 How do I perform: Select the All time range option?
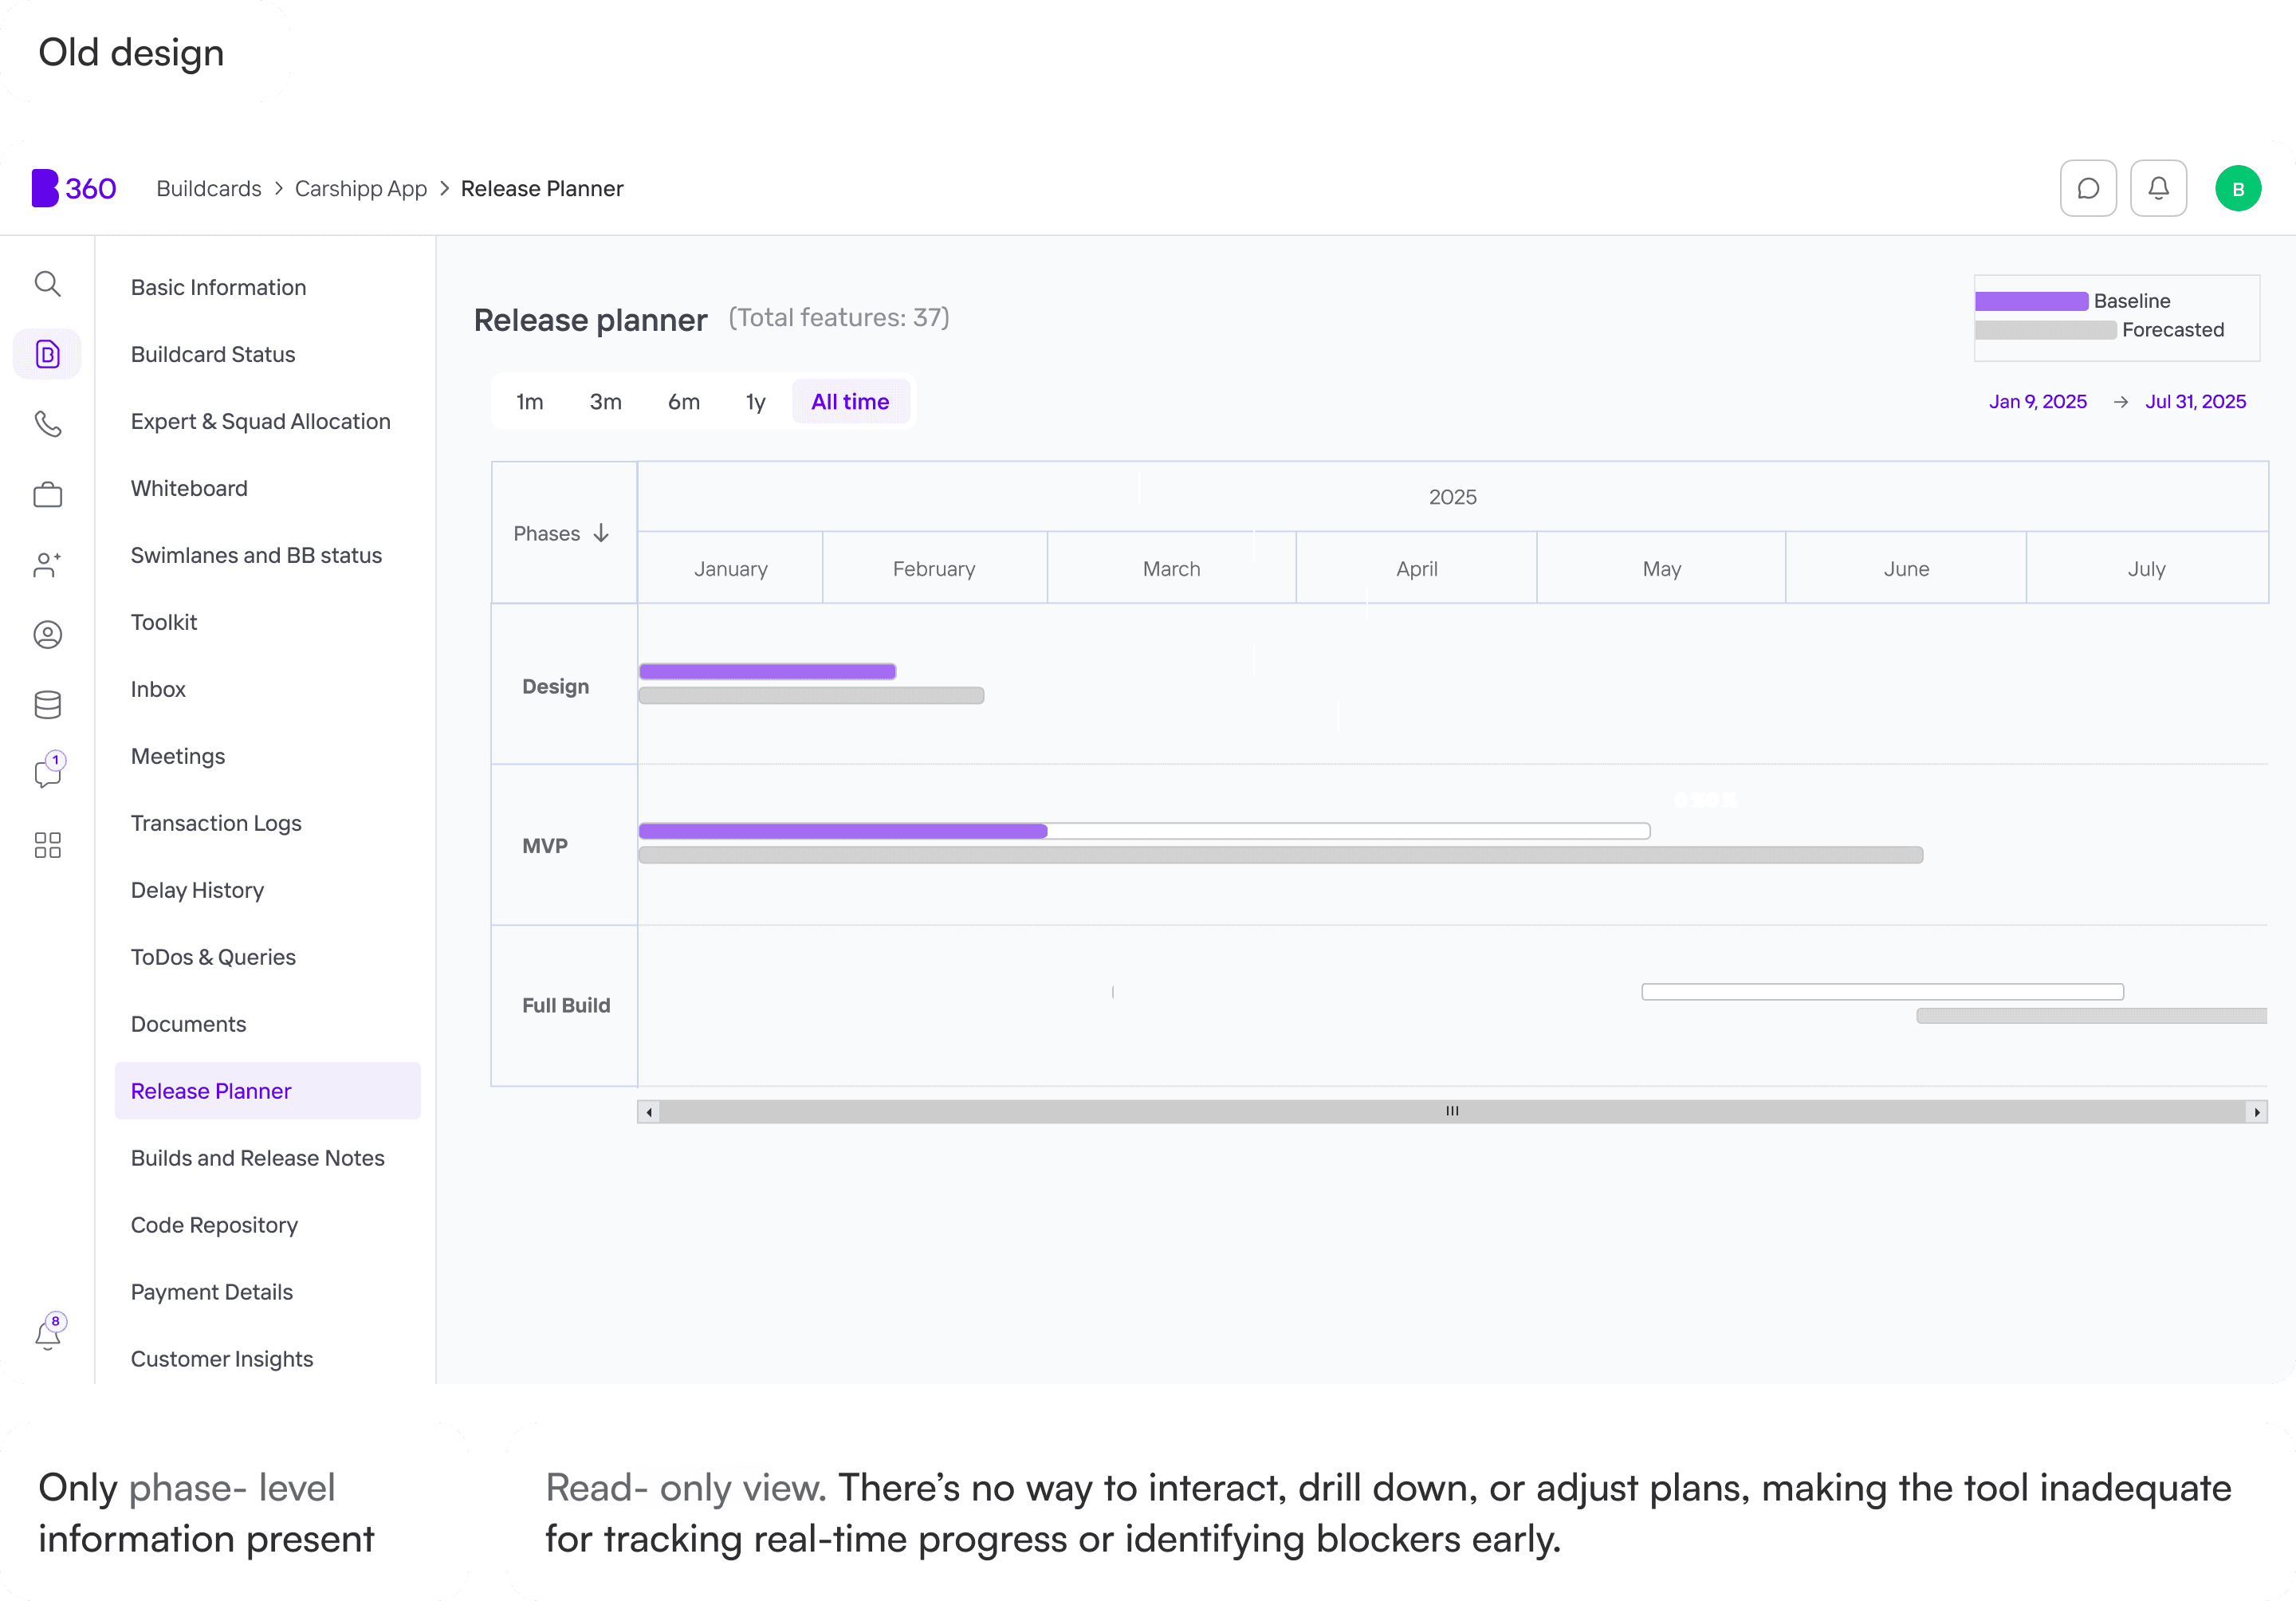pos(849,402)
